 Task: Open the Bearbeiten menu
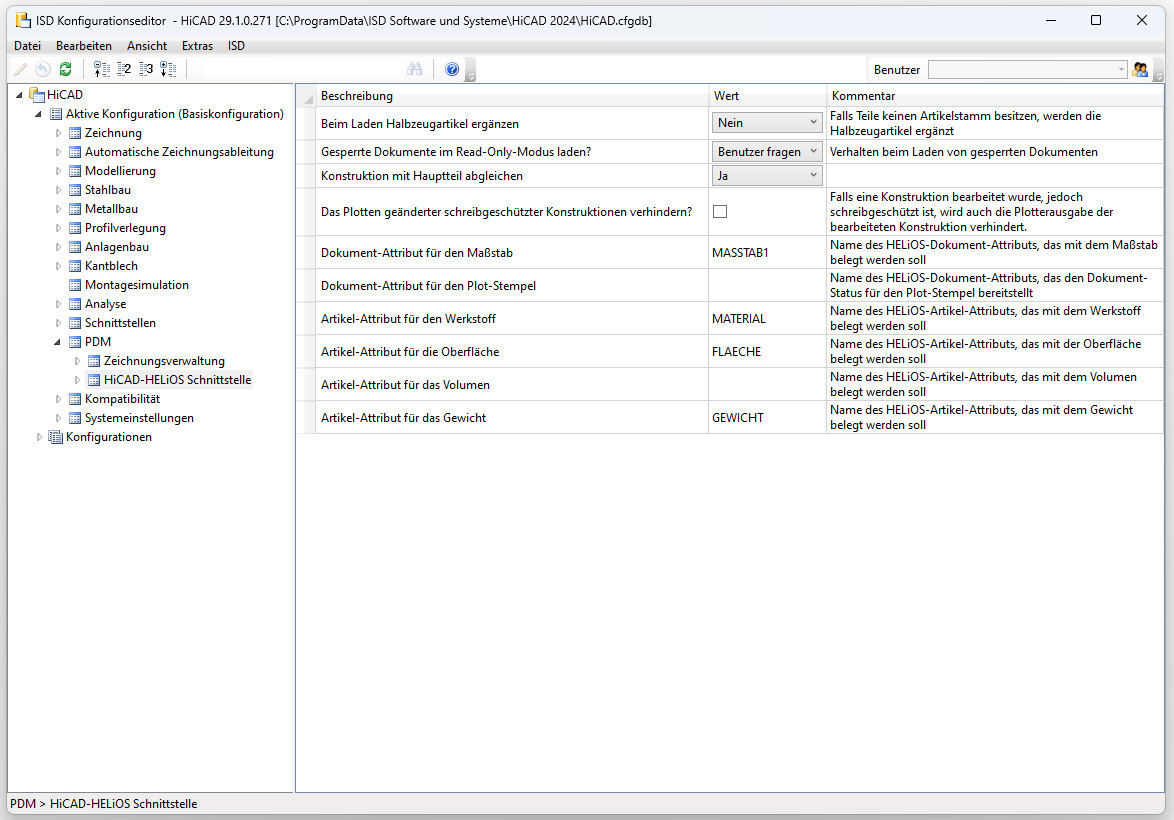(x=84, y=46)
